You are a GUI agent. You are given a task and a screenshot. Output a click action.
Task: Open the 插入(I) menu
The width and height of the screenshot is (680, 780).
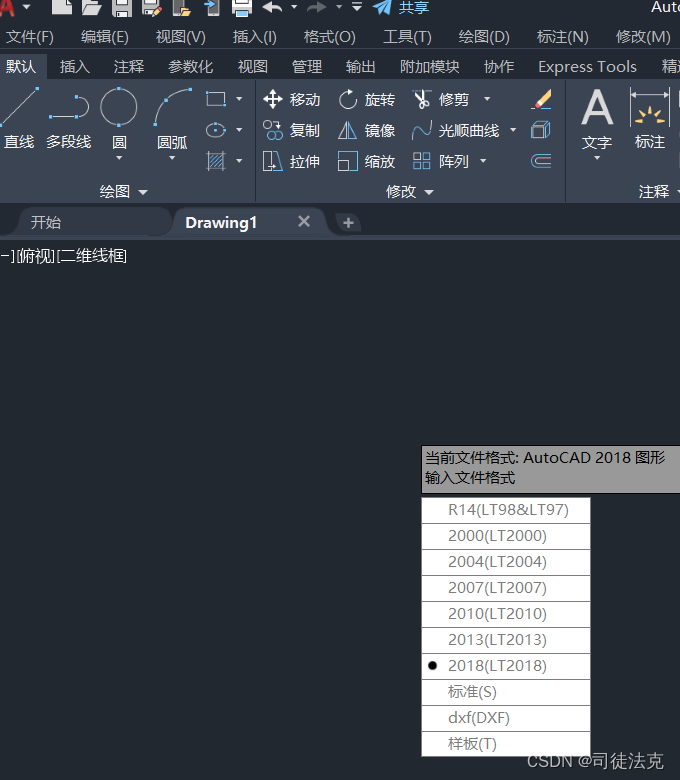point(255,37)
